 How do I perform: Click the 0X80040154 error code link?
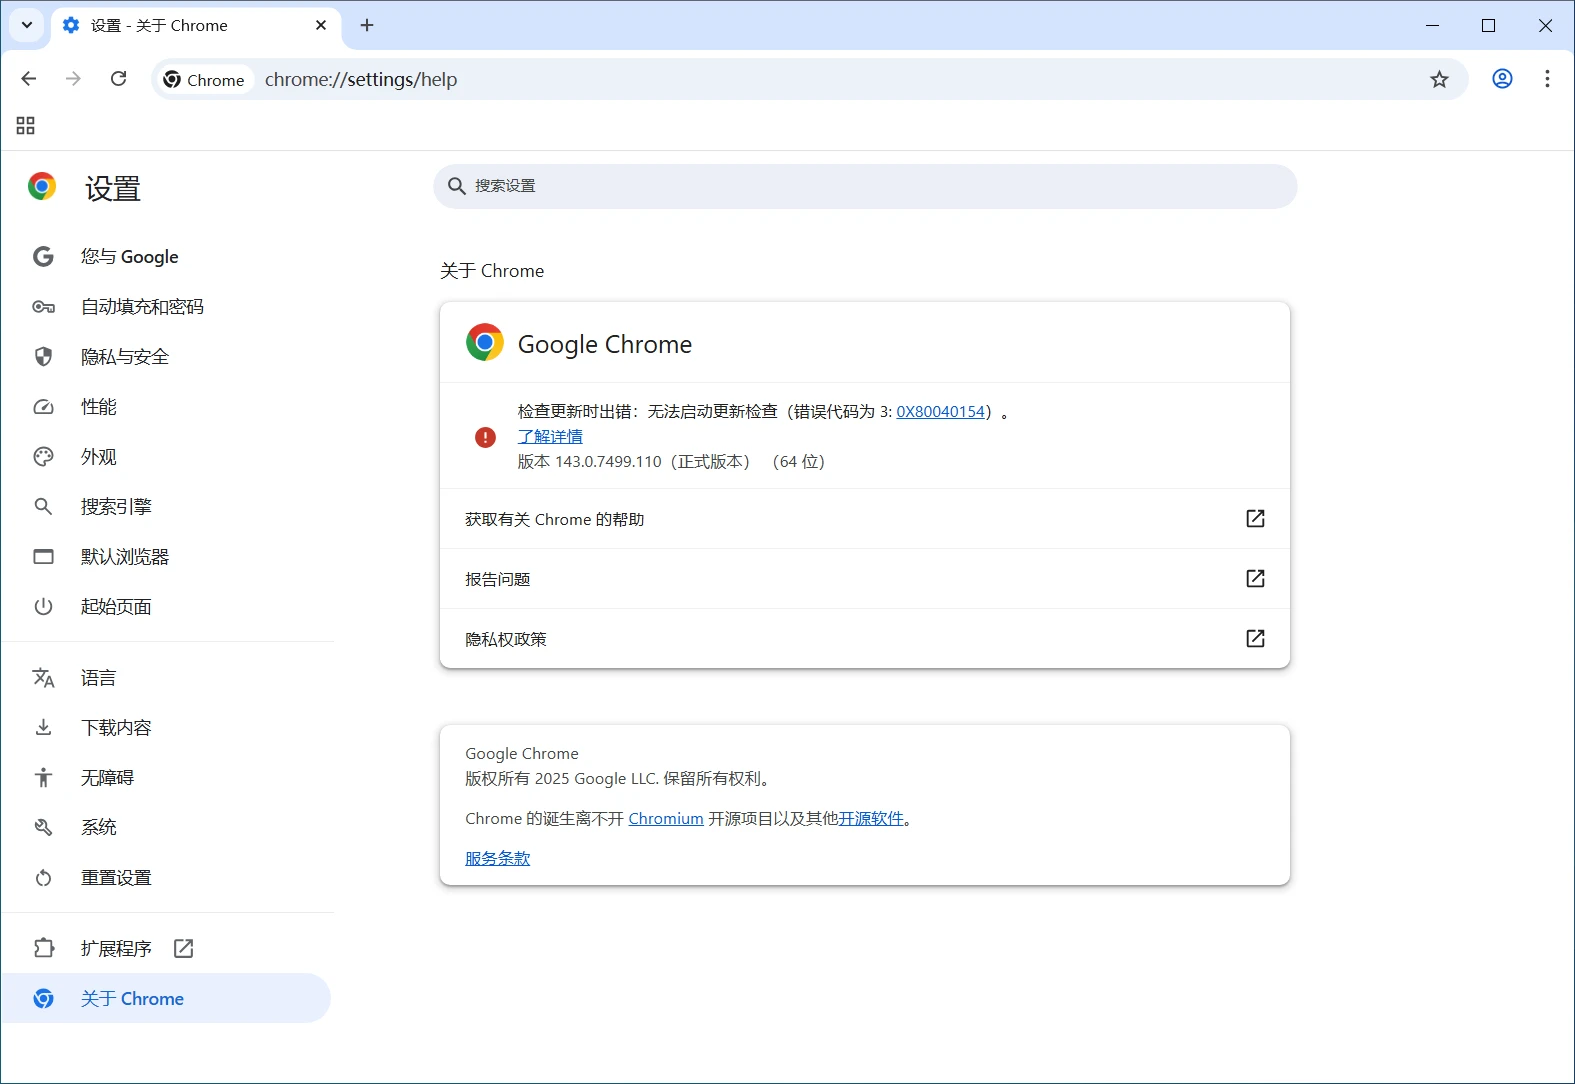[x=940, y=412]
